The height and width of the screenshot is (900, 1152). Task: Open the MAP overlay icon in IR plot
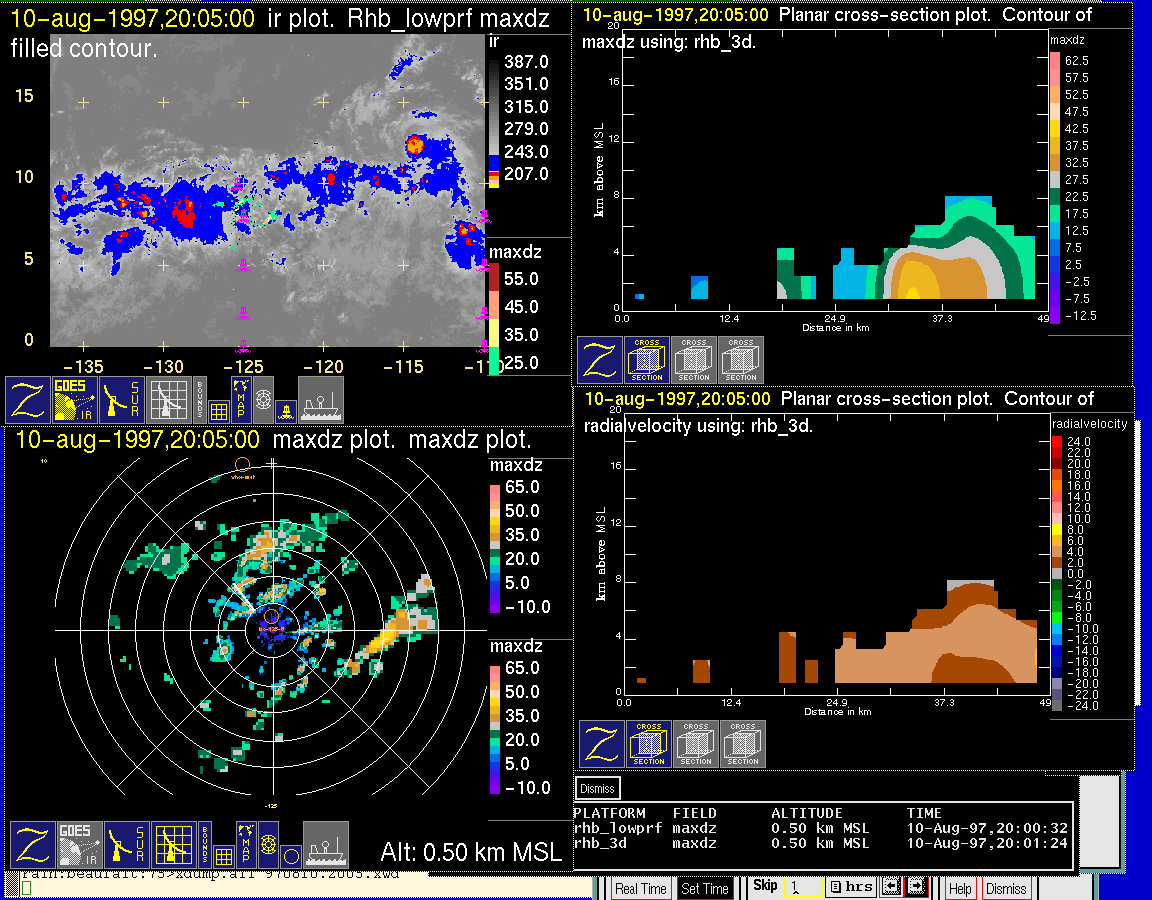coord(241,399)
